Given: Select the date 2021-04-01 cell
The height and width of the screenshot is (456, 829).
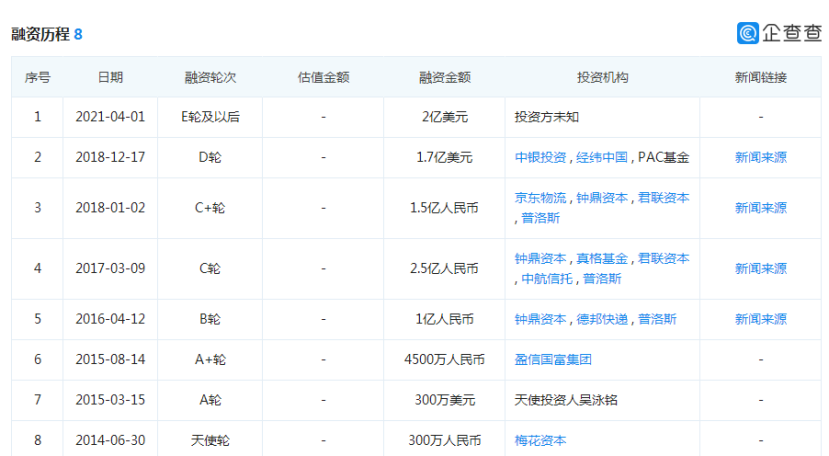Looking at the screenshot, I should point(110,117).
